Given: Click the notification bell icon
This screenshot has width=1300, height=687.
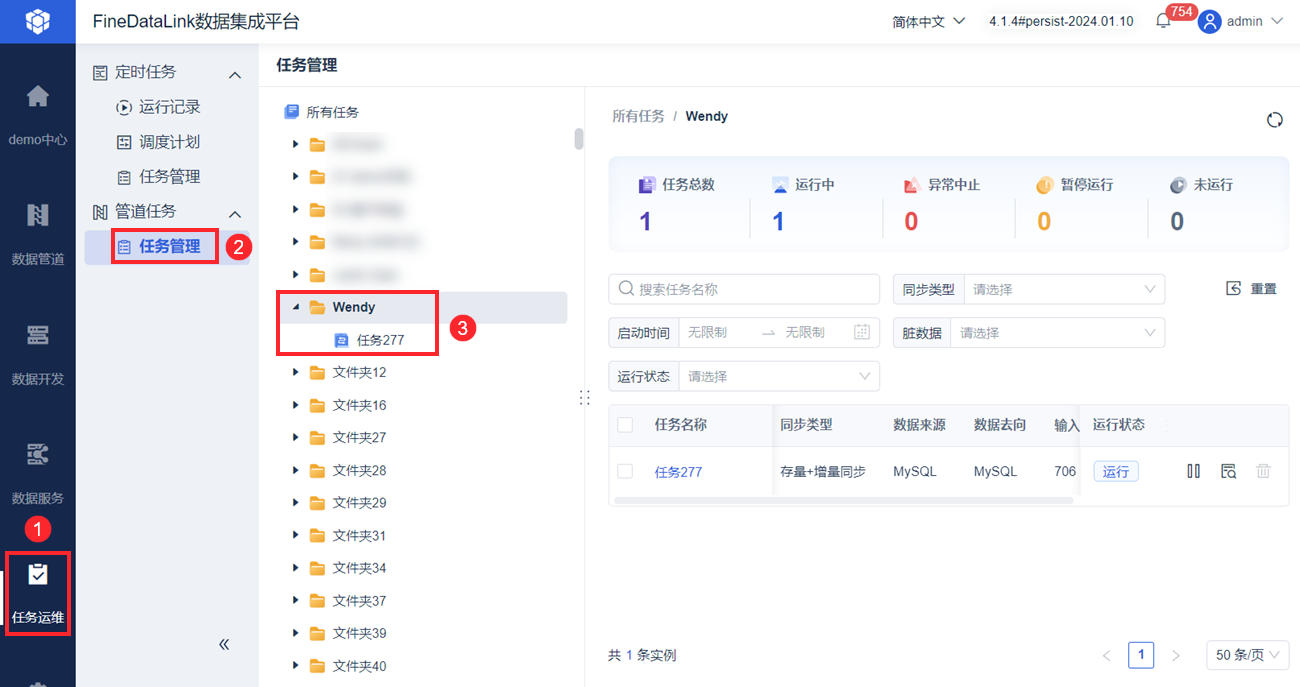Looking at the screenshot, I should [x=1163, y=21].
